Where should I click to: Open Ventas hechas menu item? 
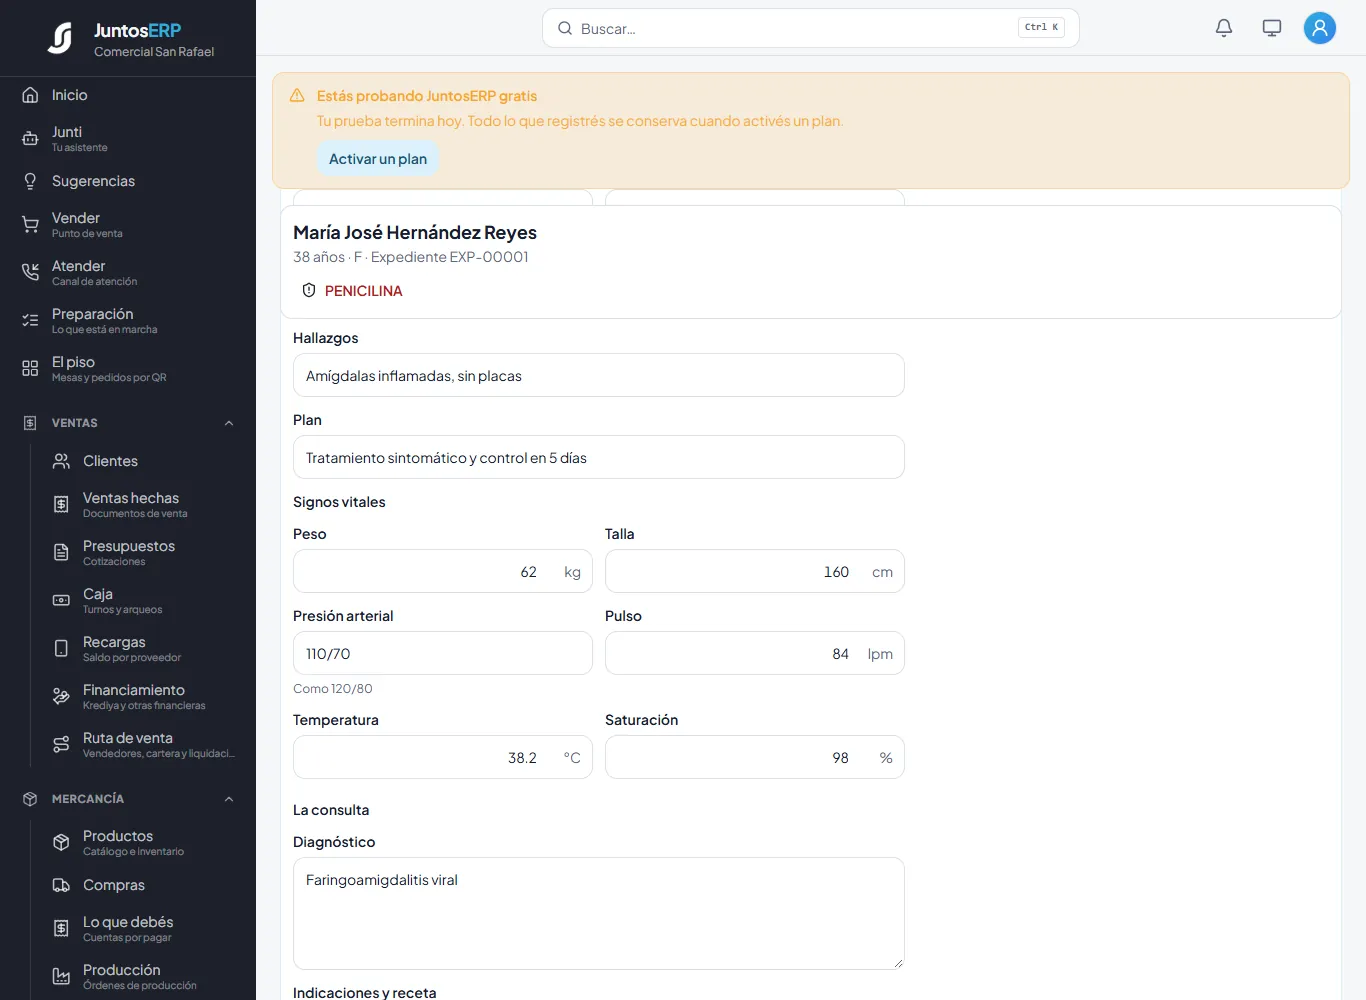143,505
